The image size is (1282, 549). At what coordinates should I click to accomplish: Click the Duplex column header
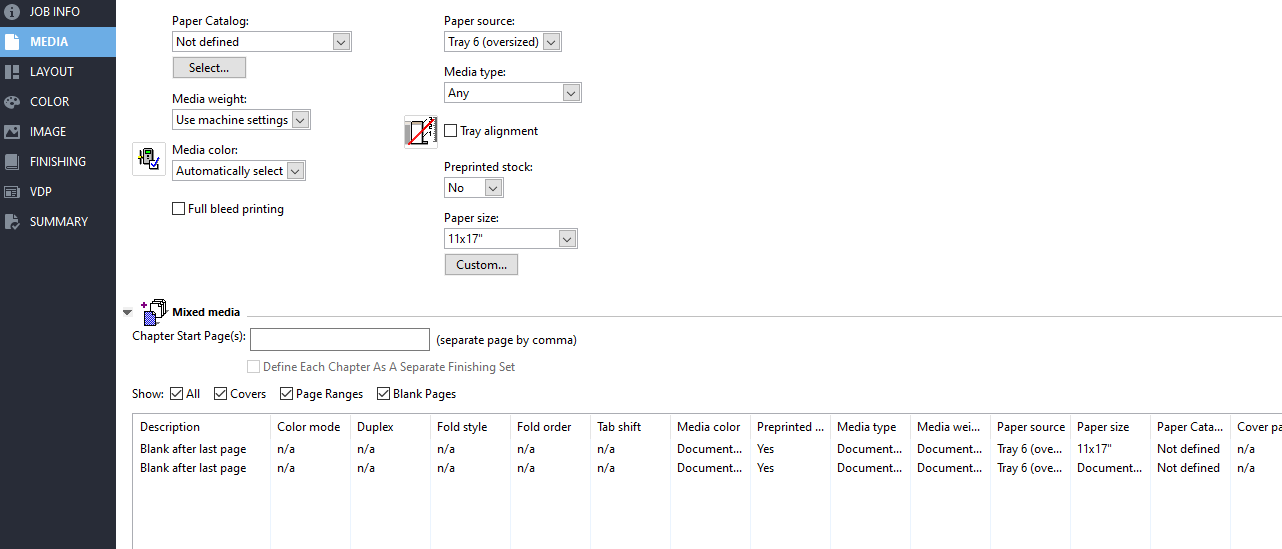coord(391,427)
